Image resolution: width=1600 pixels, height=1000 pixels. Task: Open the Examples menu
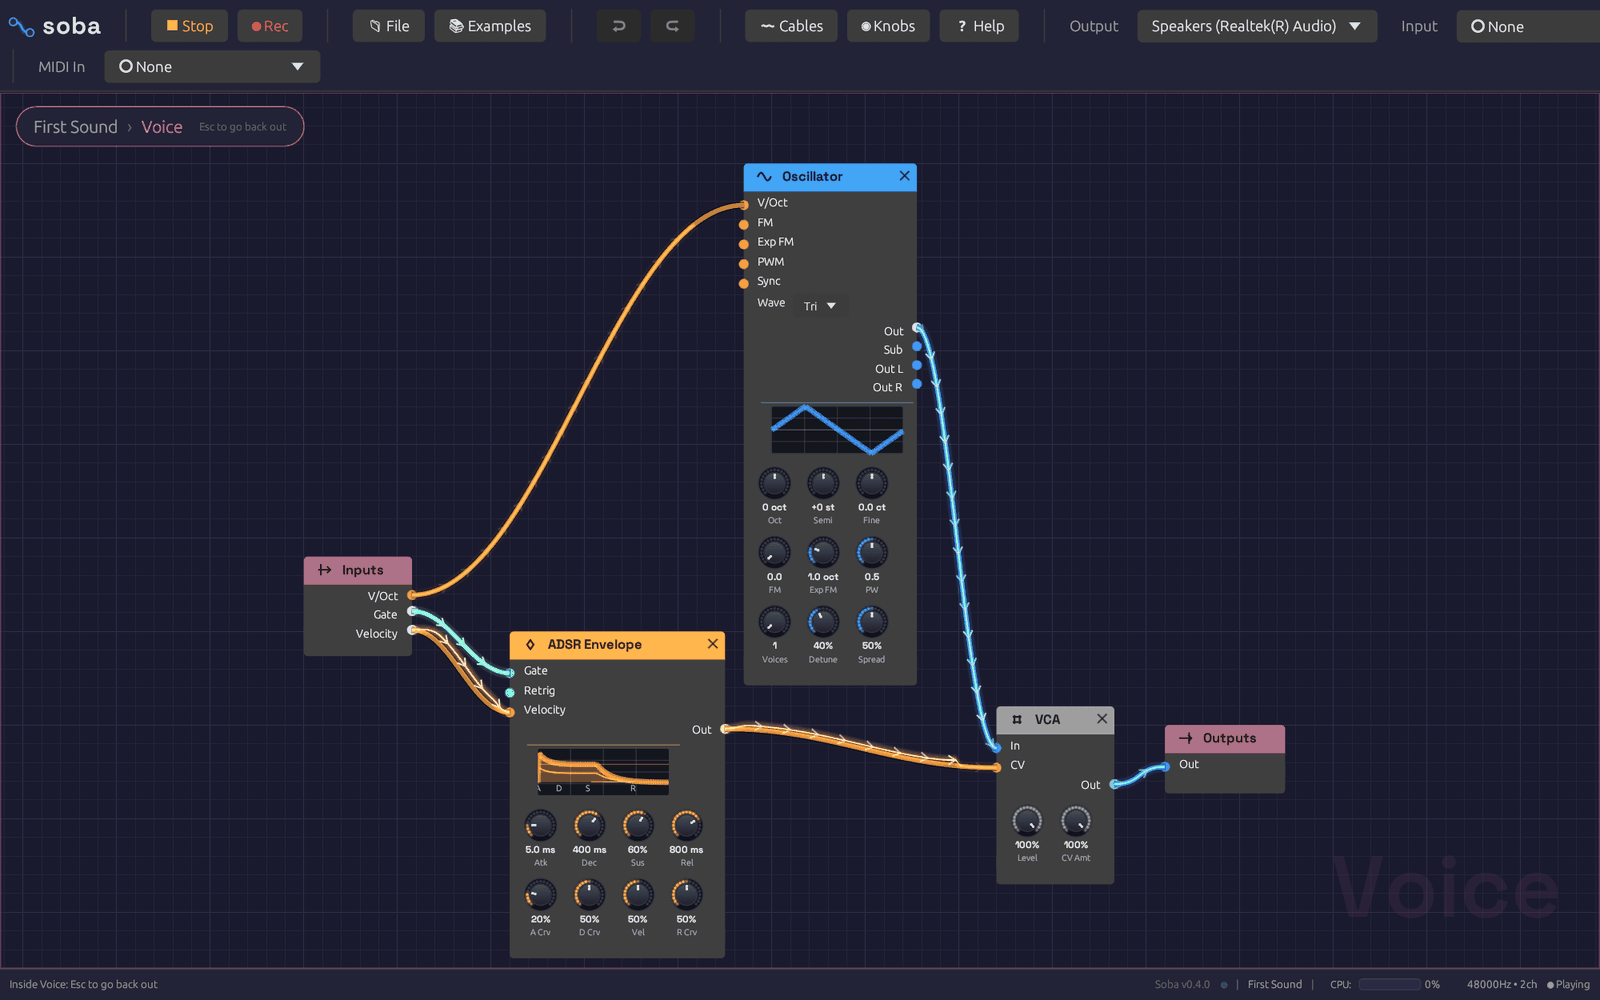click(490, 26)
